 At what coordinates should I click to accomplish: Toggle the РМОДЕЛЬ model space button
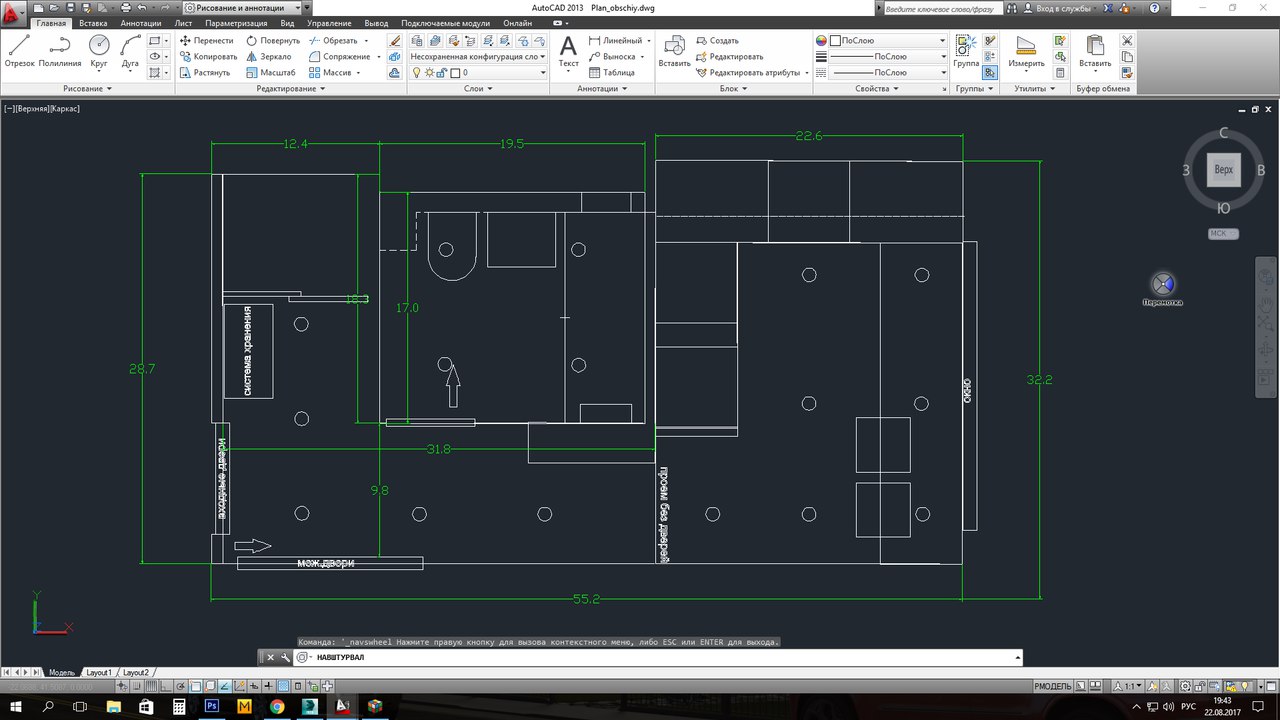tap(1053, 686)
